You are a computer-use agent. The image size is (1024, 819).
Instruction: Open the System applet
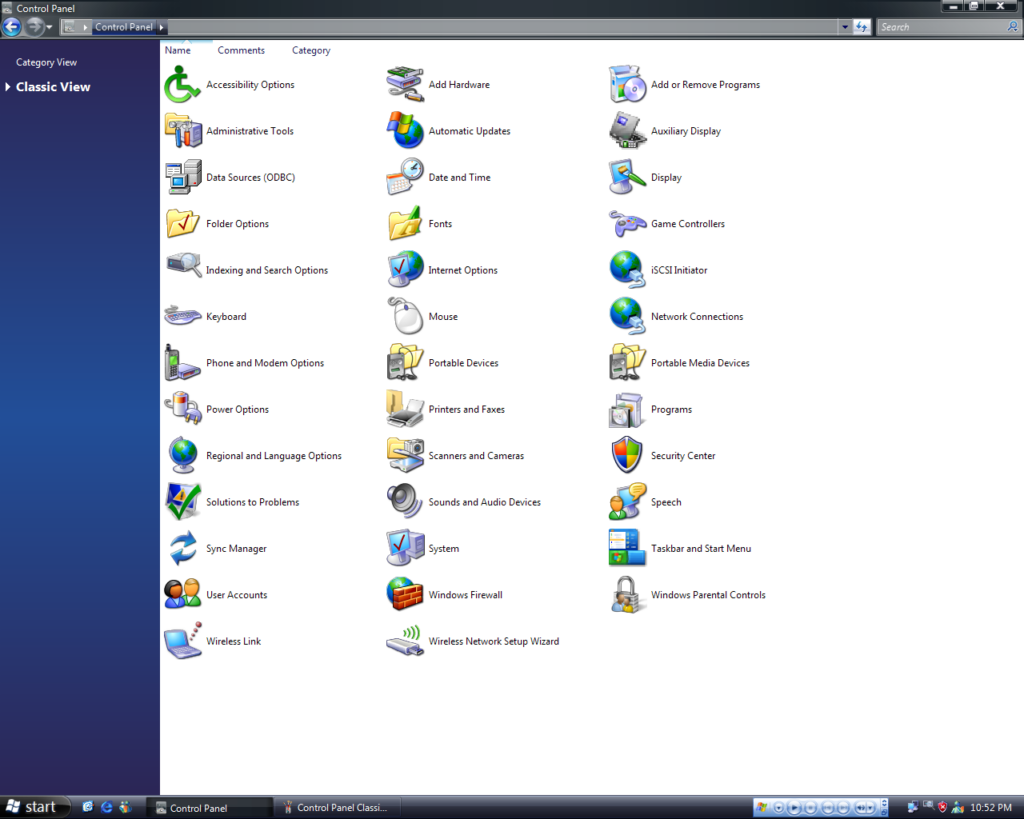pyautogui.click(x=423, y=548)
